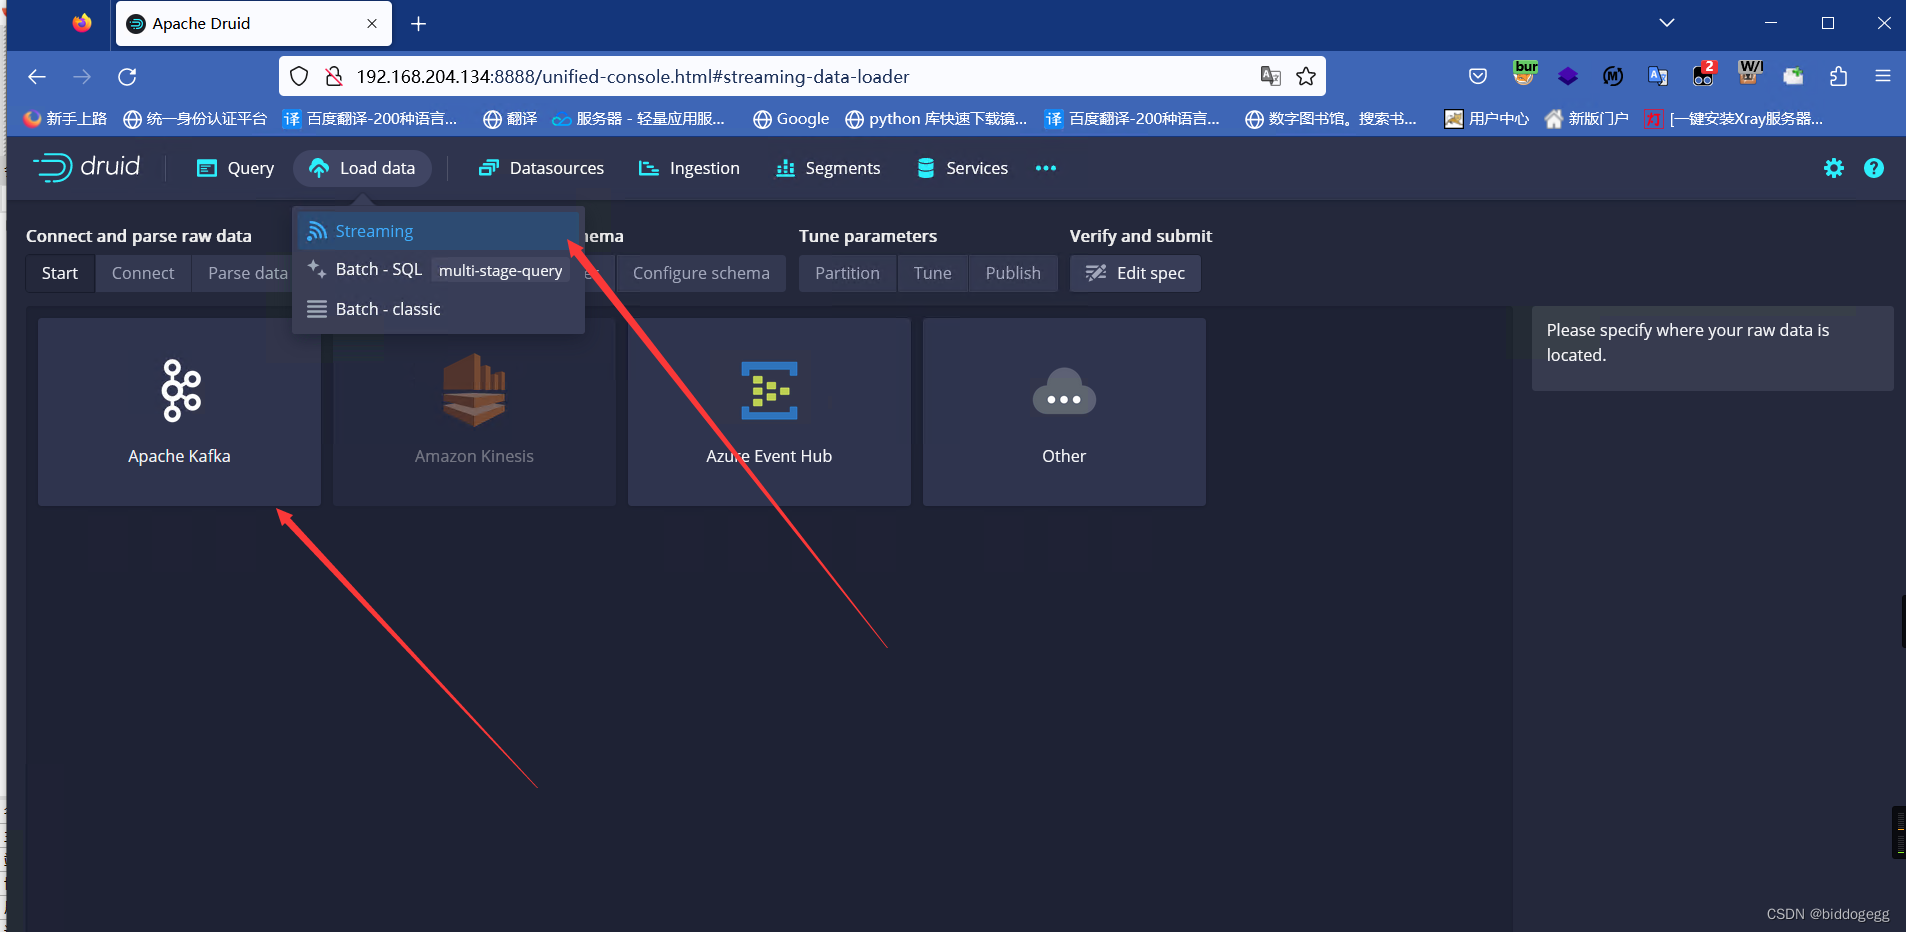Click the extension icon with red badge 2
The image size is (1906, 932).
pyautogui.click(x=1704, y=74)
